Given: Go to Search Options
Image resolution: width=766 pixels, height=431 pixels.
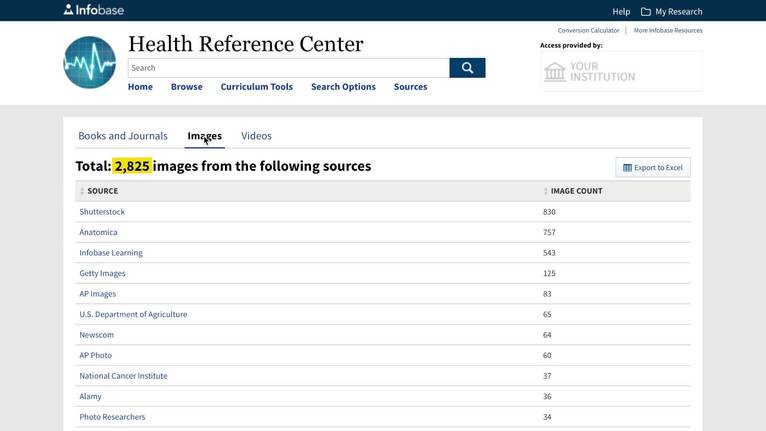Looking at the screenshot, I should (x=343, y=87).
